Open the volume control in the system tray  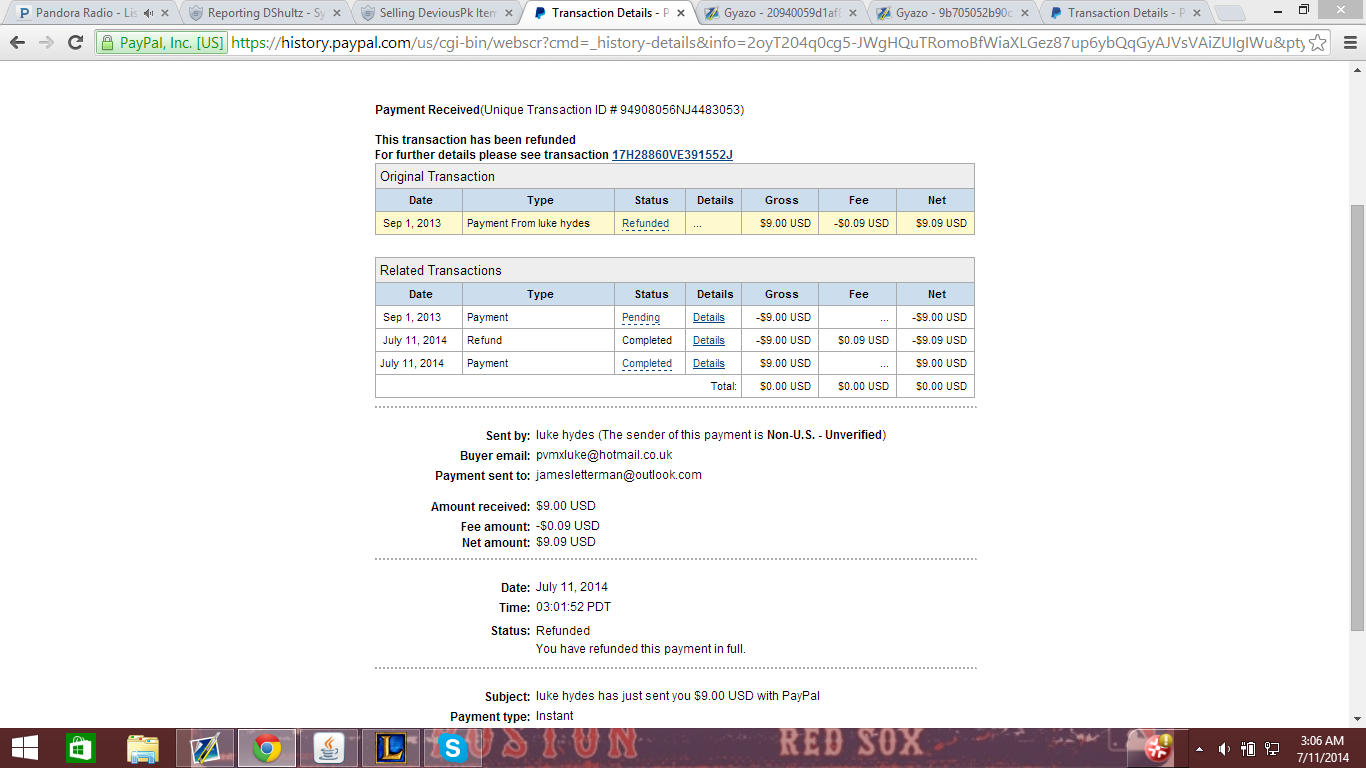point(1224,748)
